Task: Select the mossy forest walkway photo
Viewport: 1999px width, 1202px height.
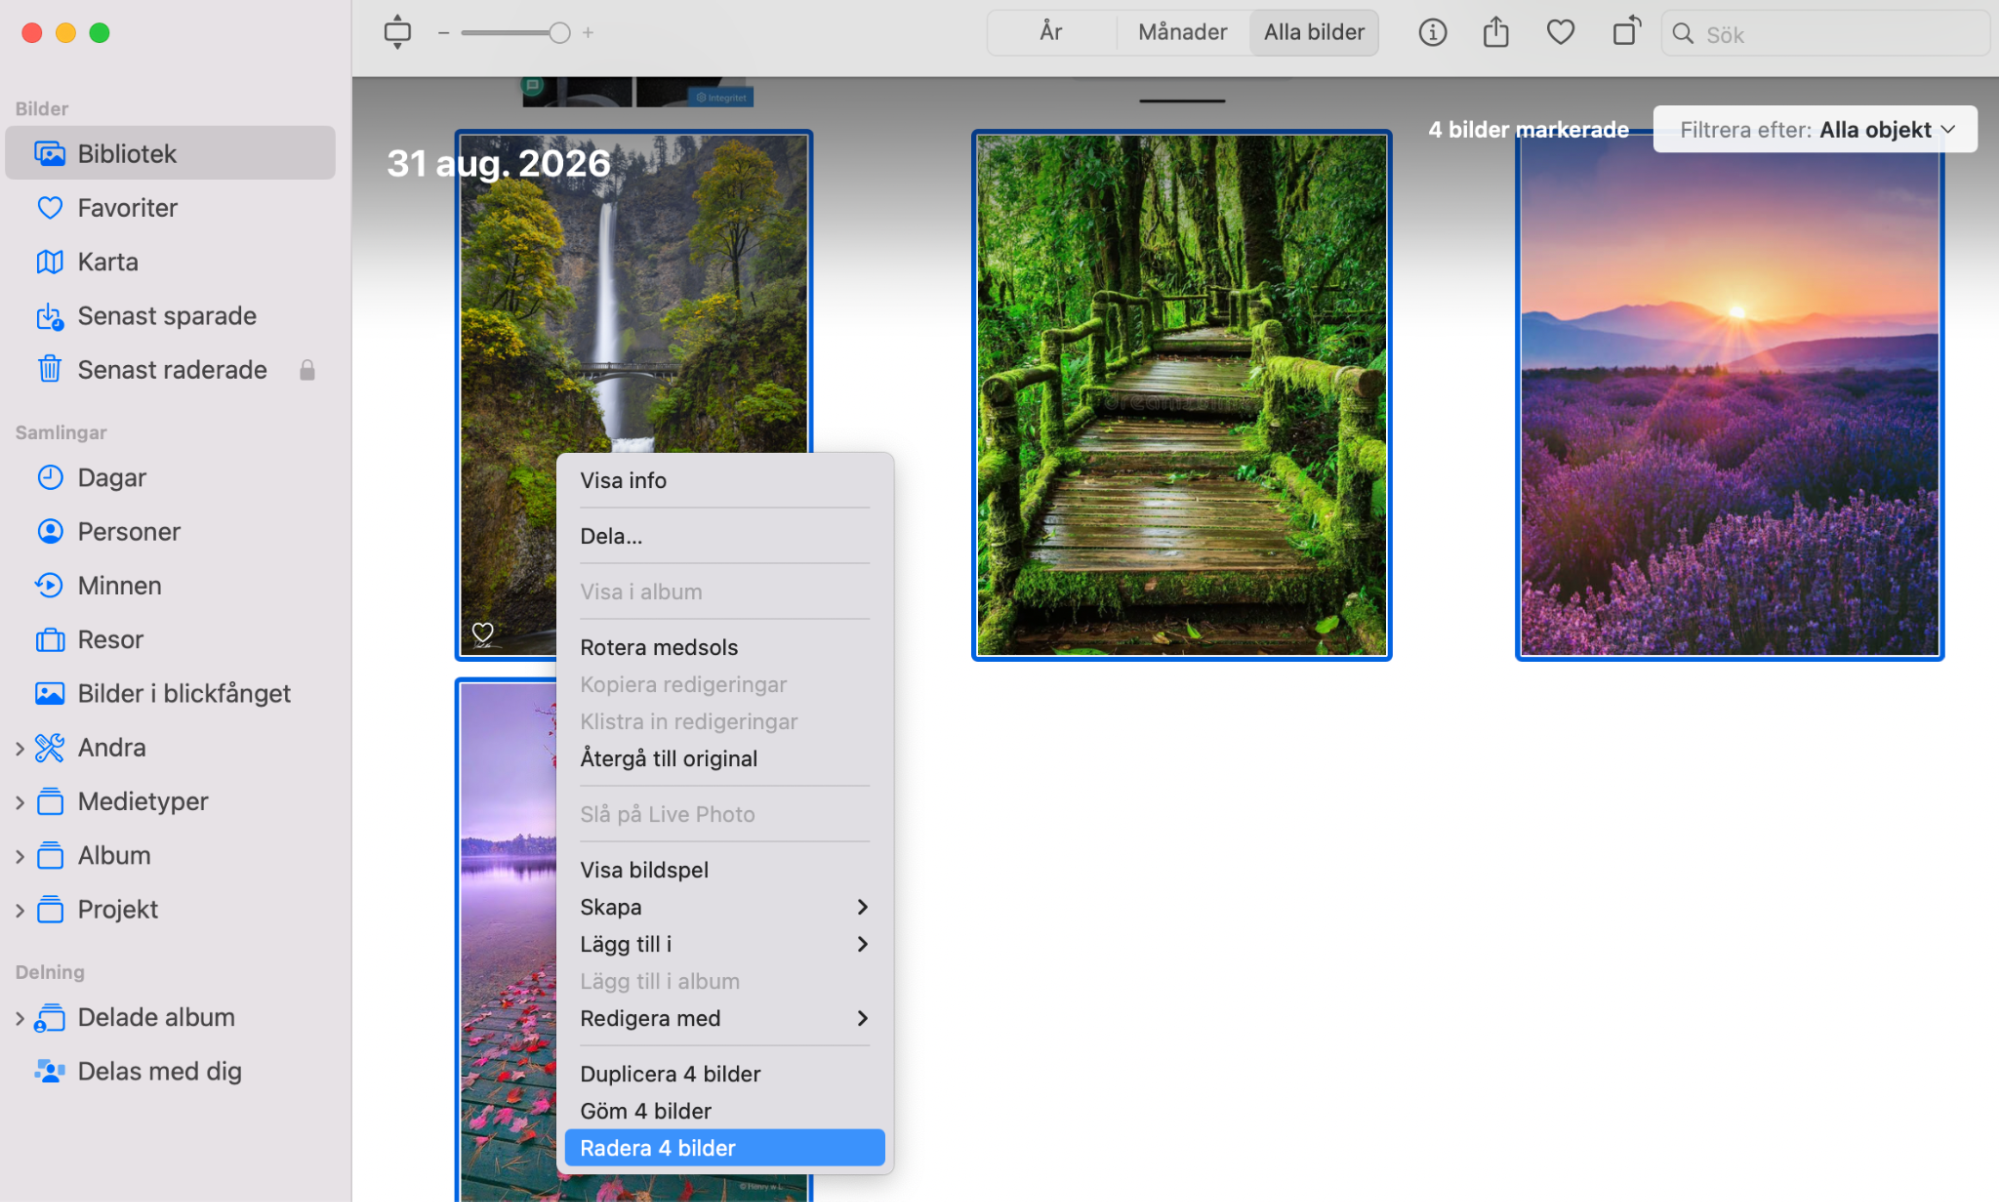Action: click(x=1182, y=396)
